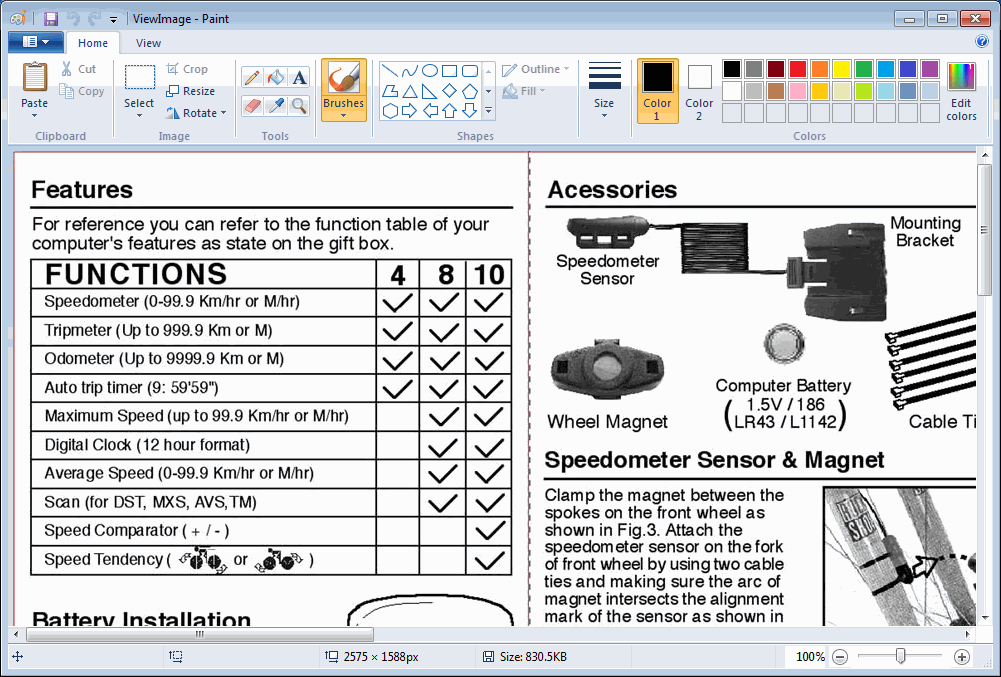The width and height of the screenshot is (1001, 677).
Task: Select the Eraser tool
Action: click(253, 105)
